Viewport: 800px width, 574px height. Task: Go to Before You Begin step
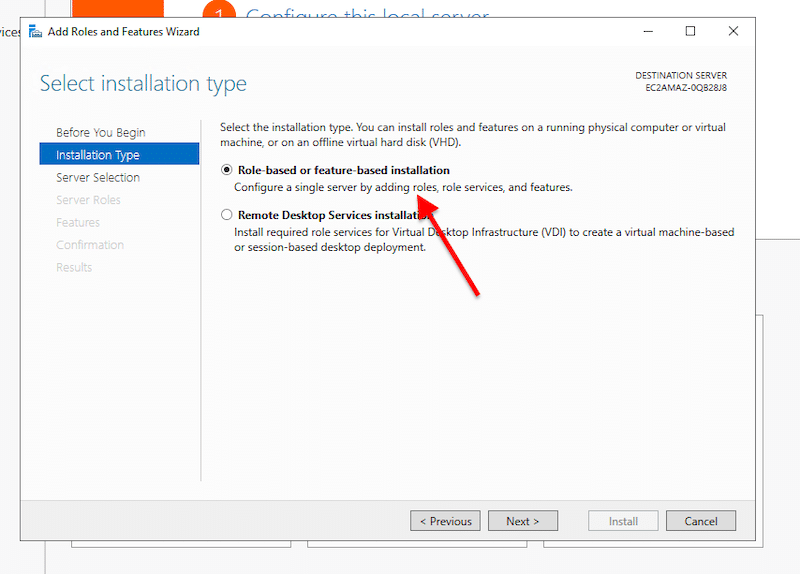click(101, 133)
